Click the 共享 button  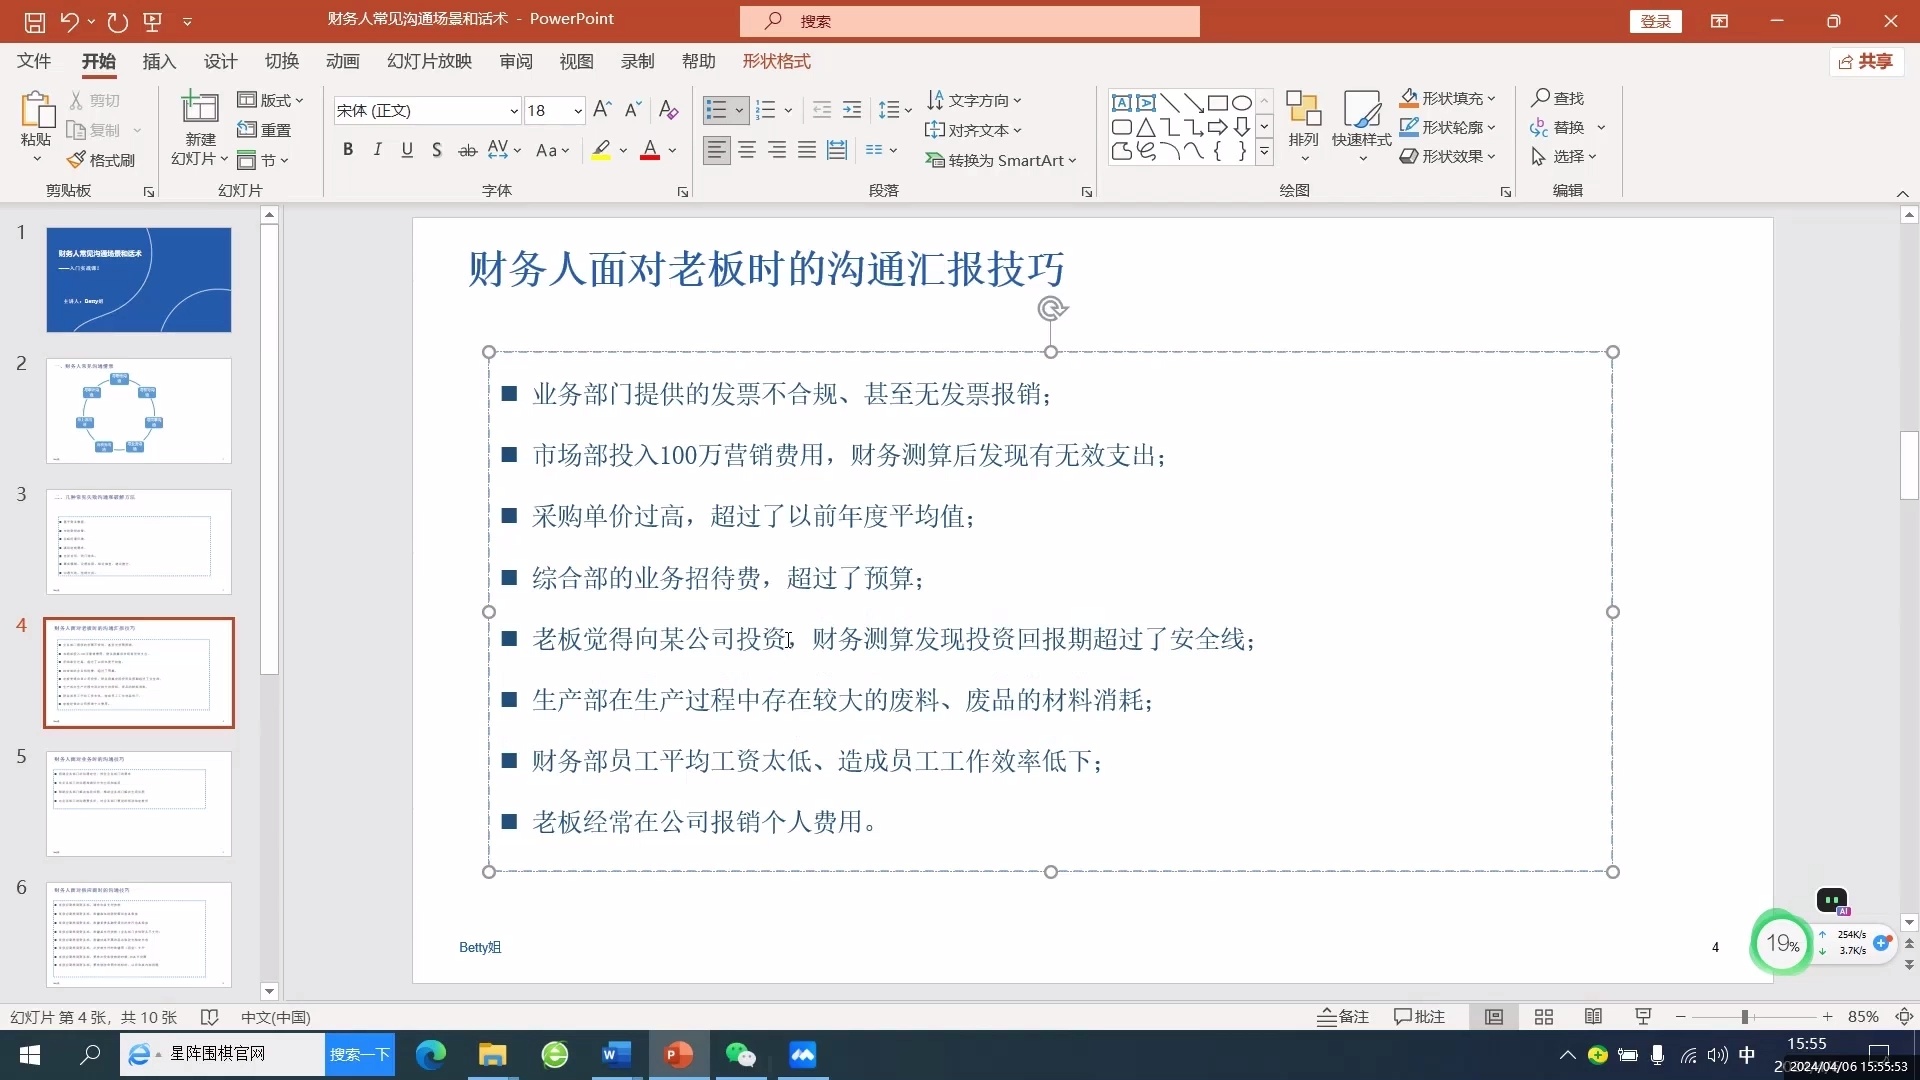click(x=1866, y=61)
